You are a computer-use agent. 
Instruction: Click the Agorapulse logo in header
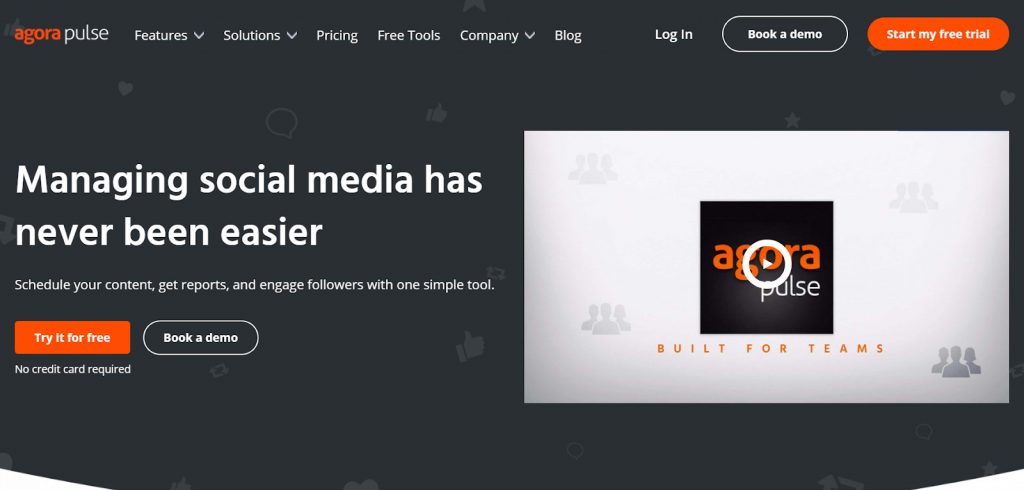[x=61, y=34]
